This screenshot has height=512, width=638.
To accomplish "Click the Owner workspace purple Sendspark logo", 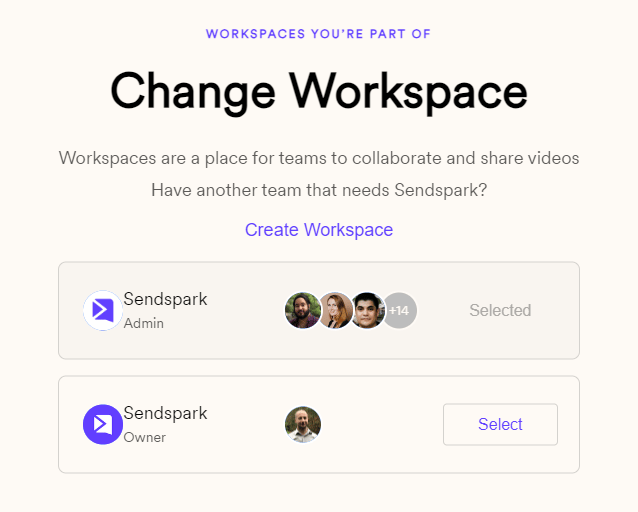I will (x=103, y=424).
